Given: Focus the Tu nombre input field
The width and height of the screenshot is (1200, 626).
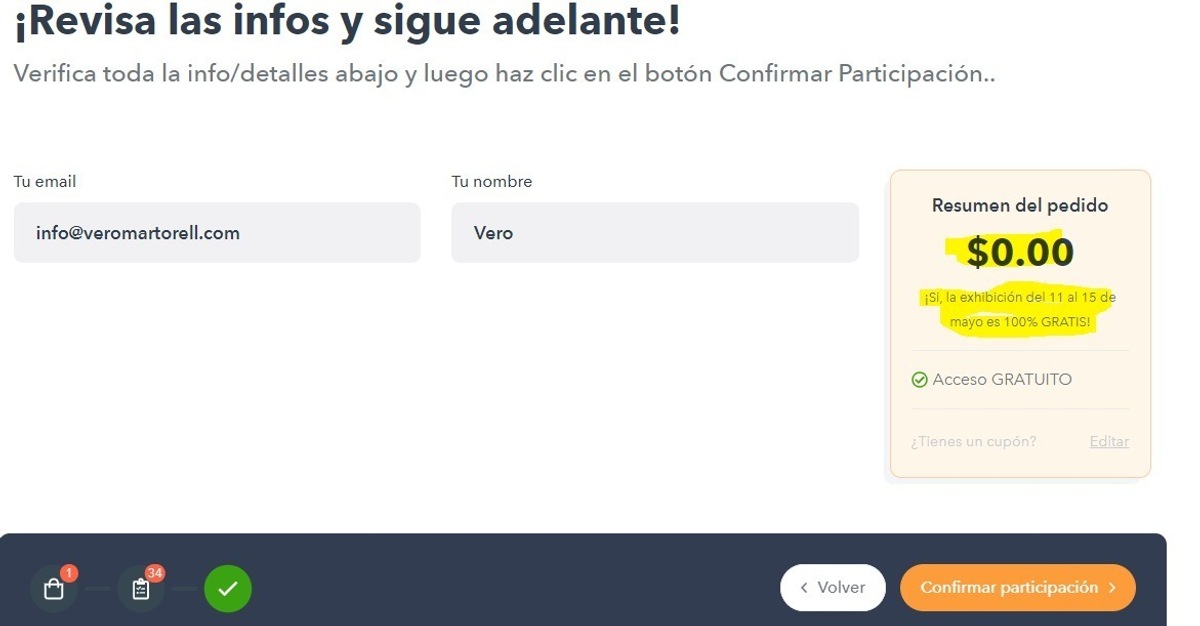Looking at the screenshot, I should 655,233.
